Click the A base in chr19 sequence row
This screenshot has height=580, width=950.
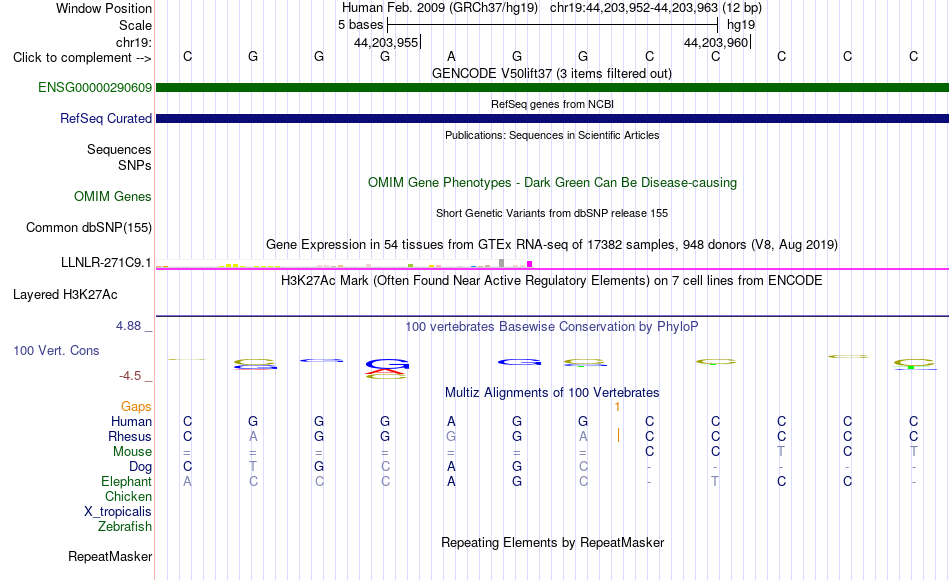click(x=451, y=56)
